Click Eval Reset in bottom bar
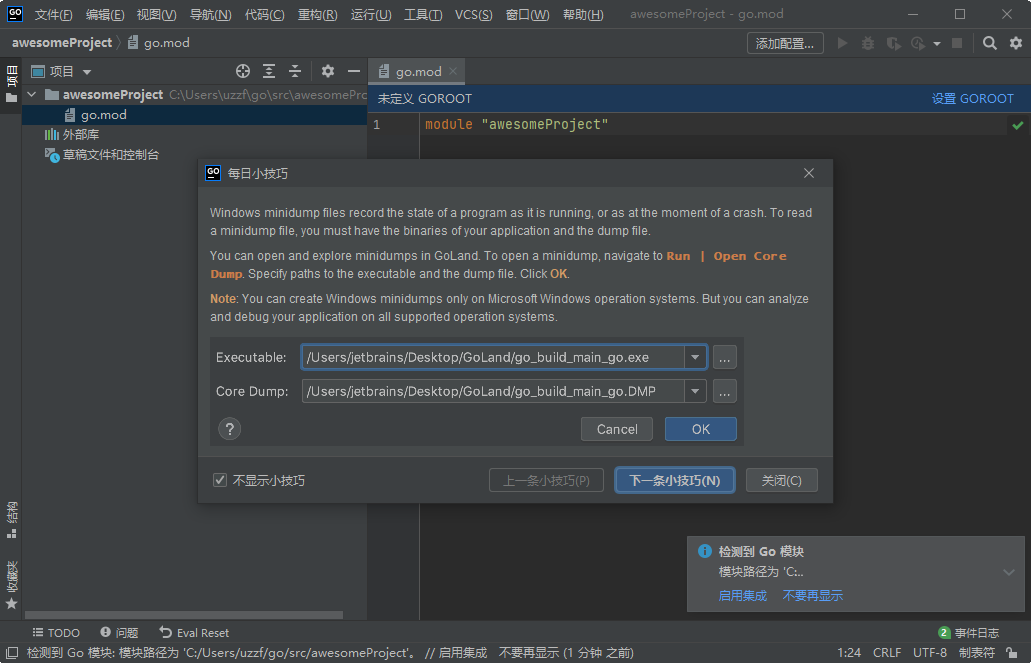Image resolution: width=1031 pixels, height=663 pixels. pyautogui.click(x=195, y=633)
